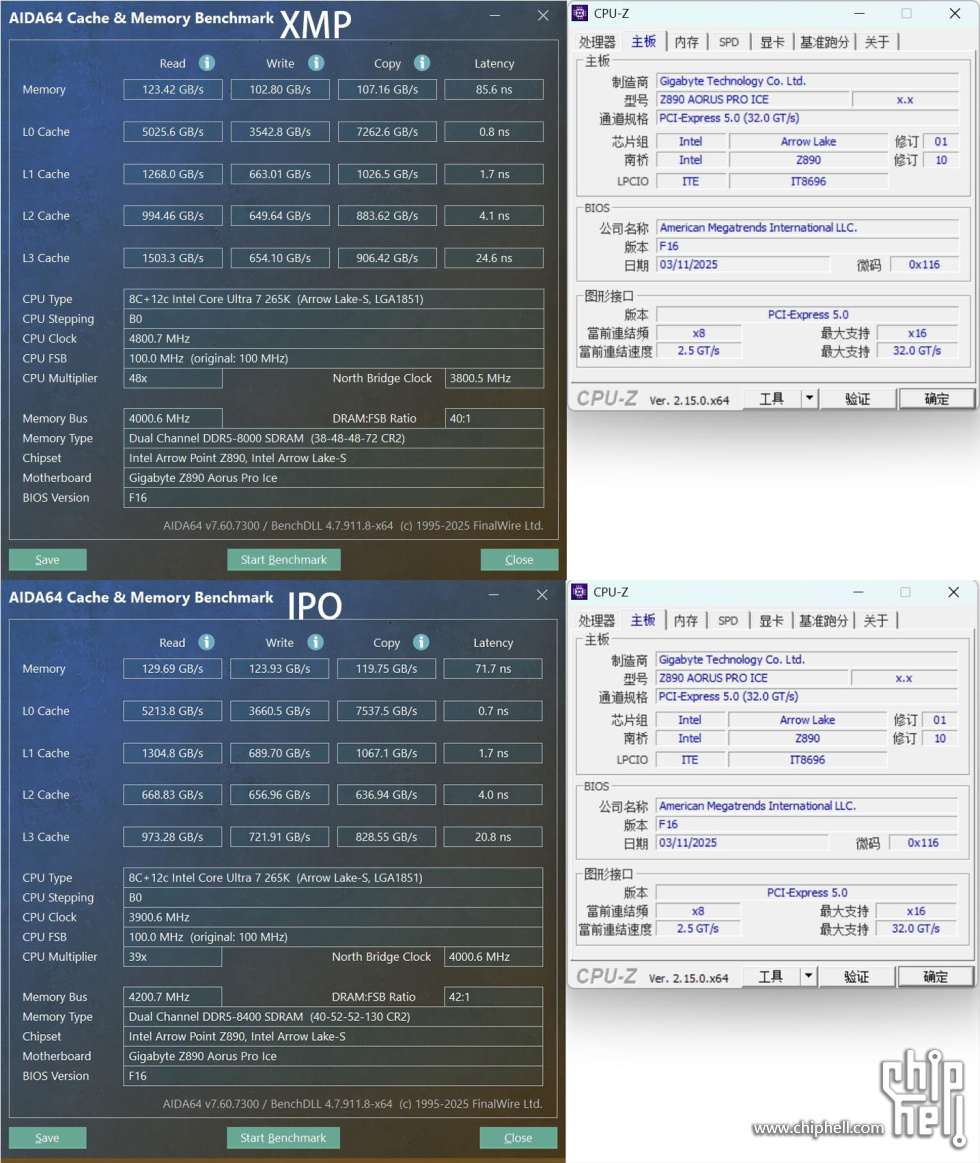Viewport: 980px width, 1163px height.
Task: Minimize the XMP AIDA64 window
Action: [x=495, y=16]
